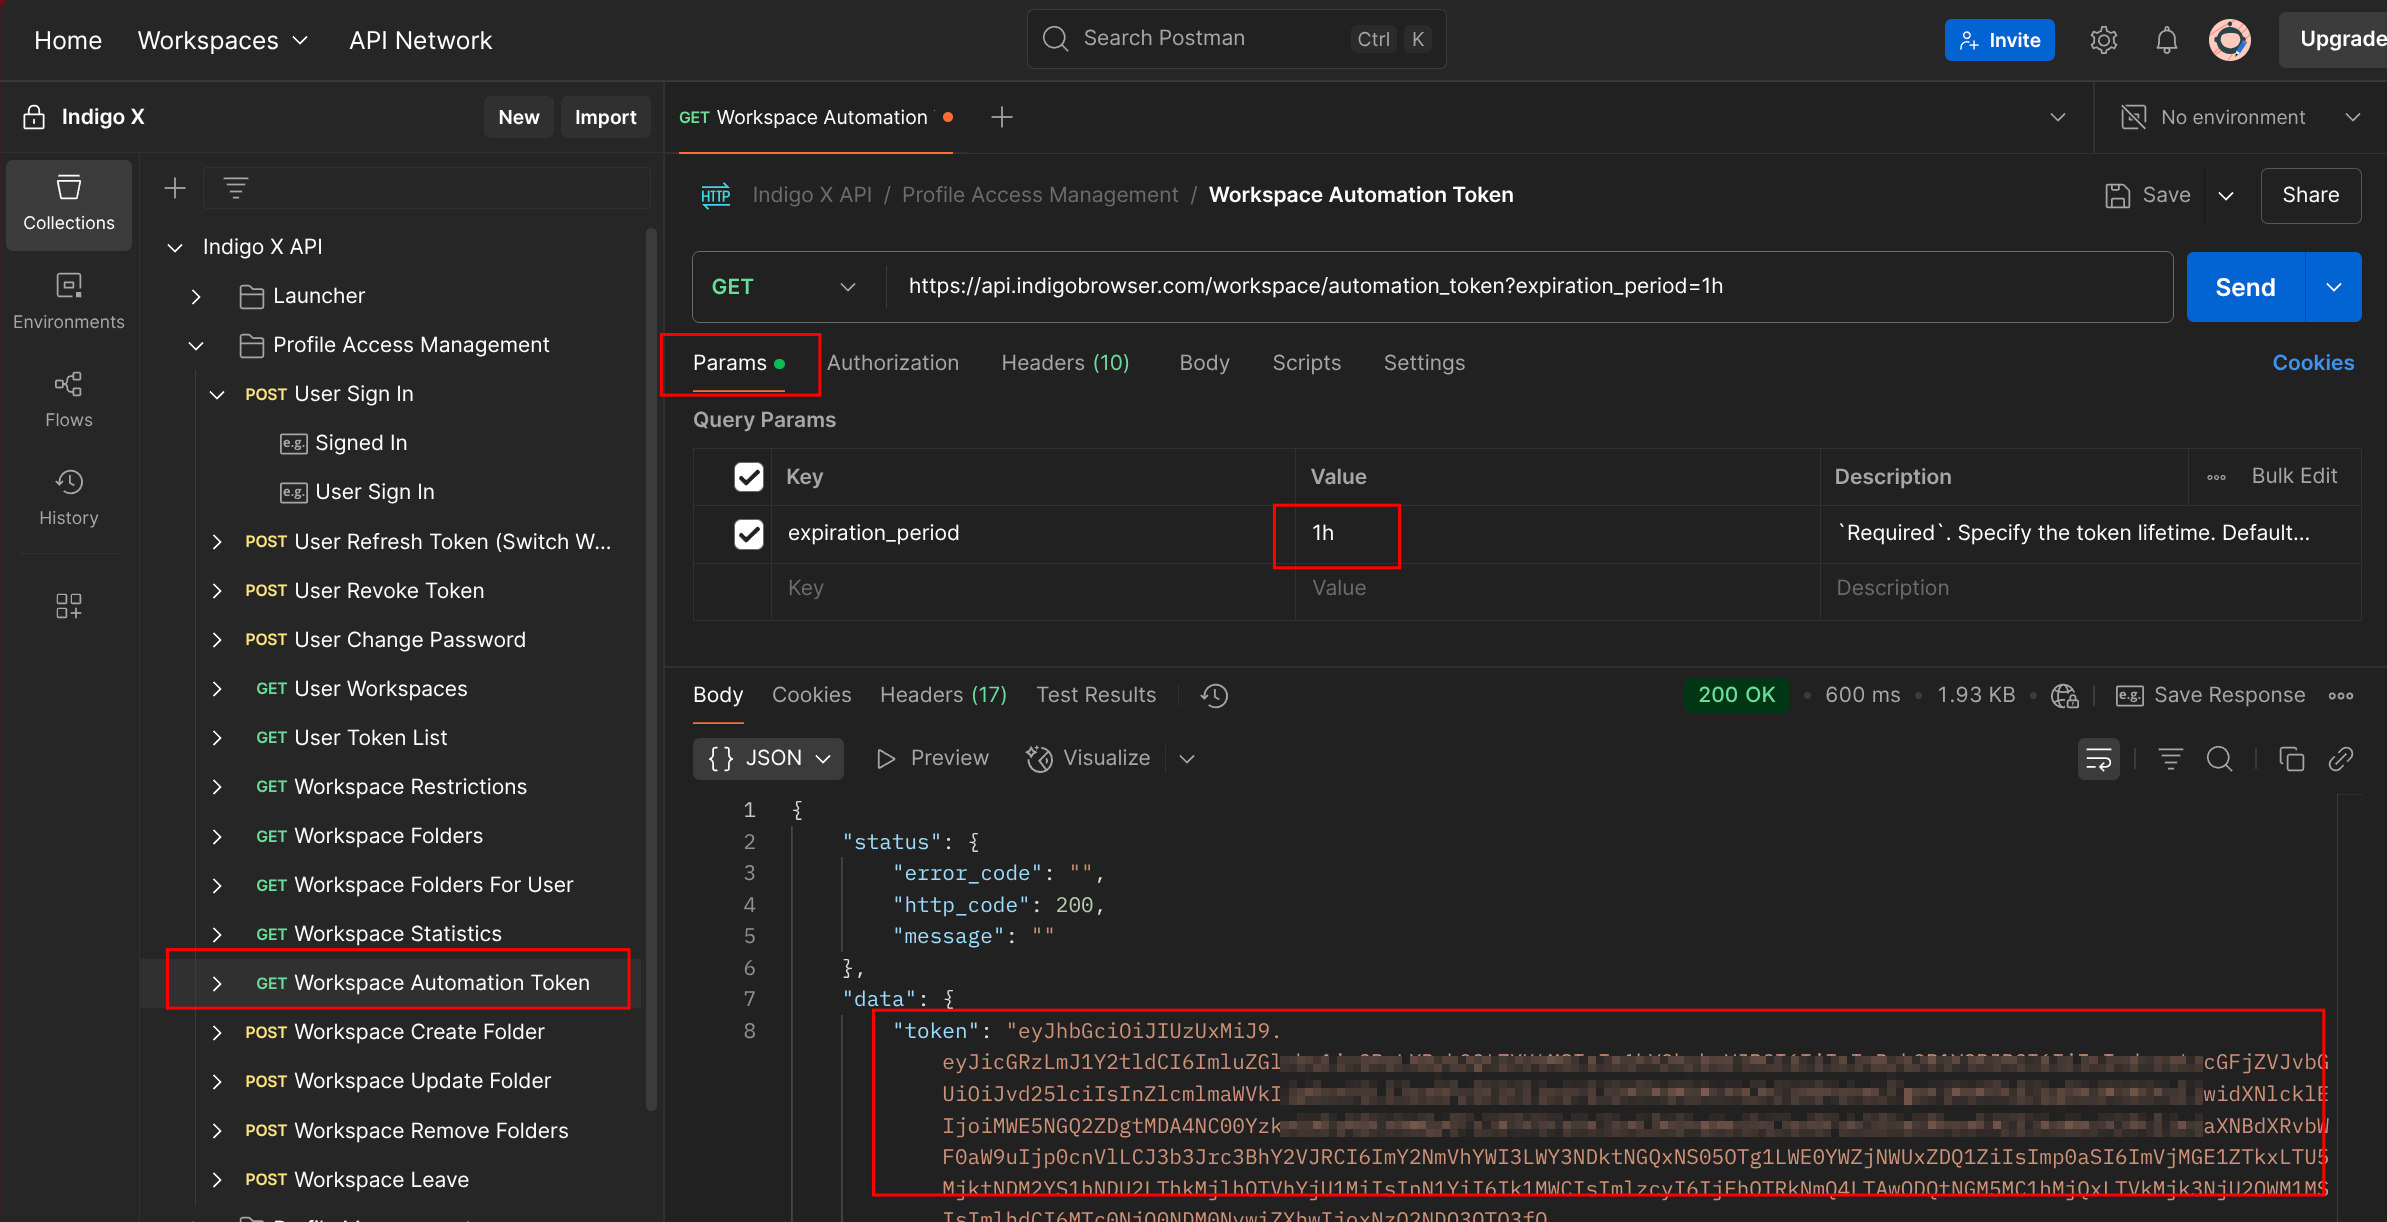Open response more options ellipsis
This screenshot has width=2387, height=1222.
(x=2340, y=695)
